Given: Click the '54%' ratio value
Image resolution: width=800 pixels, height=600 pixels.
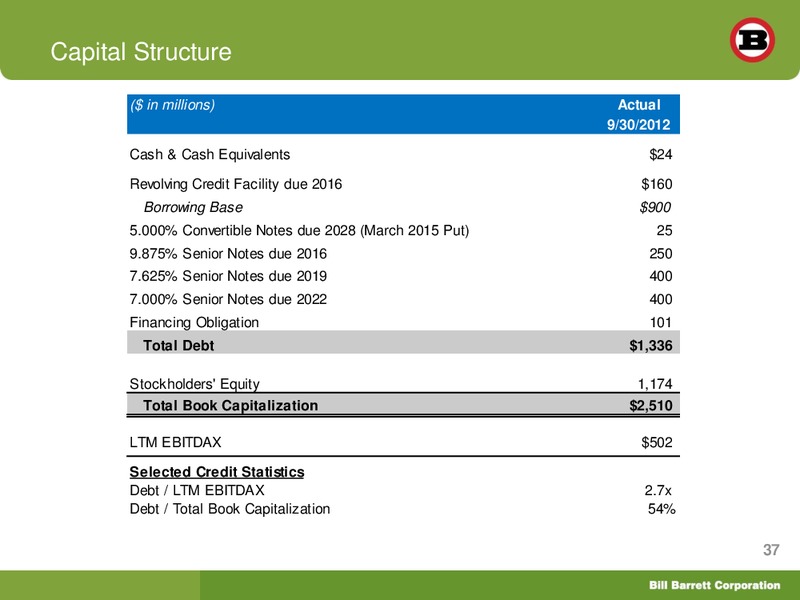Looking at the screenshot, I should pyautogui.click(x=662, y=509).
